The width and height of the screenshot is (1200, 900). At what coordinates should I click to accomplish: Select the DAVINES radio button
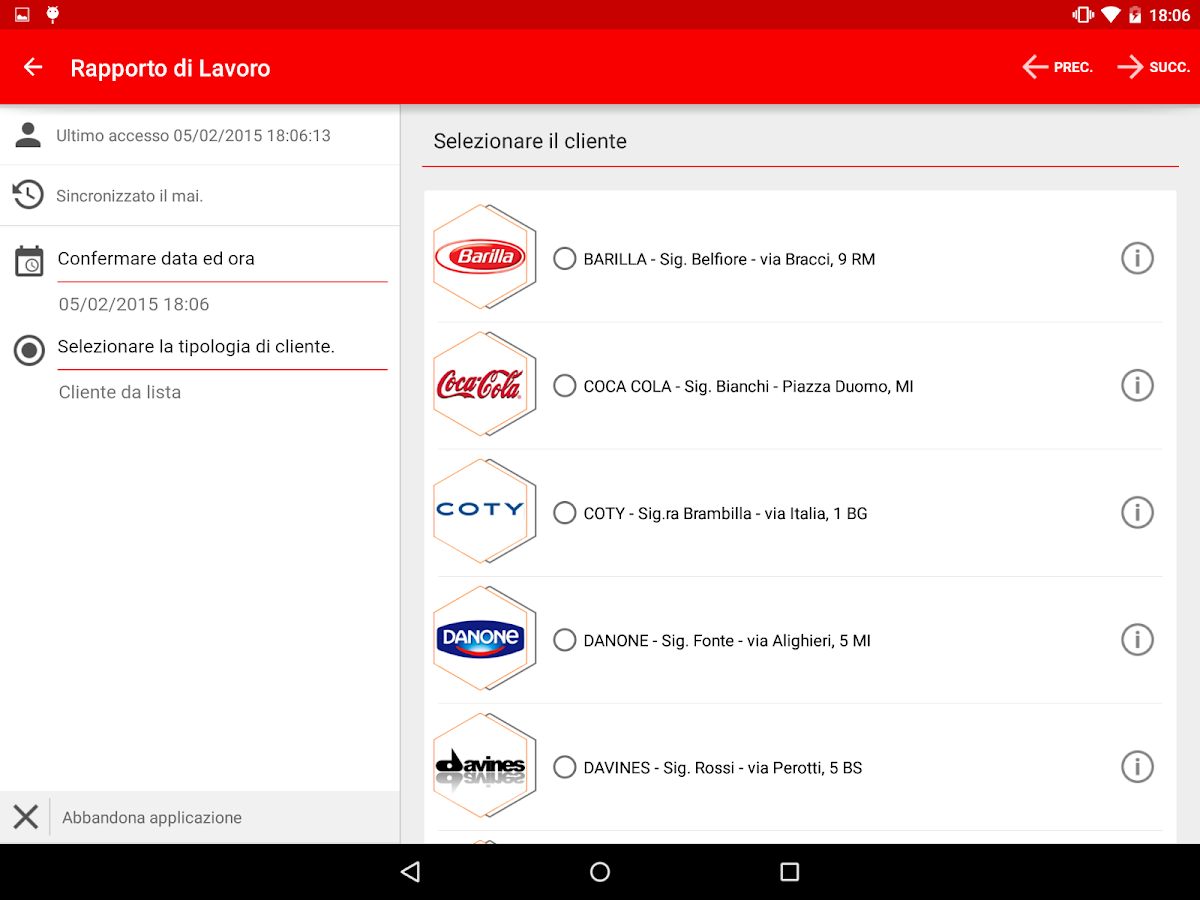tap(564, 767)
